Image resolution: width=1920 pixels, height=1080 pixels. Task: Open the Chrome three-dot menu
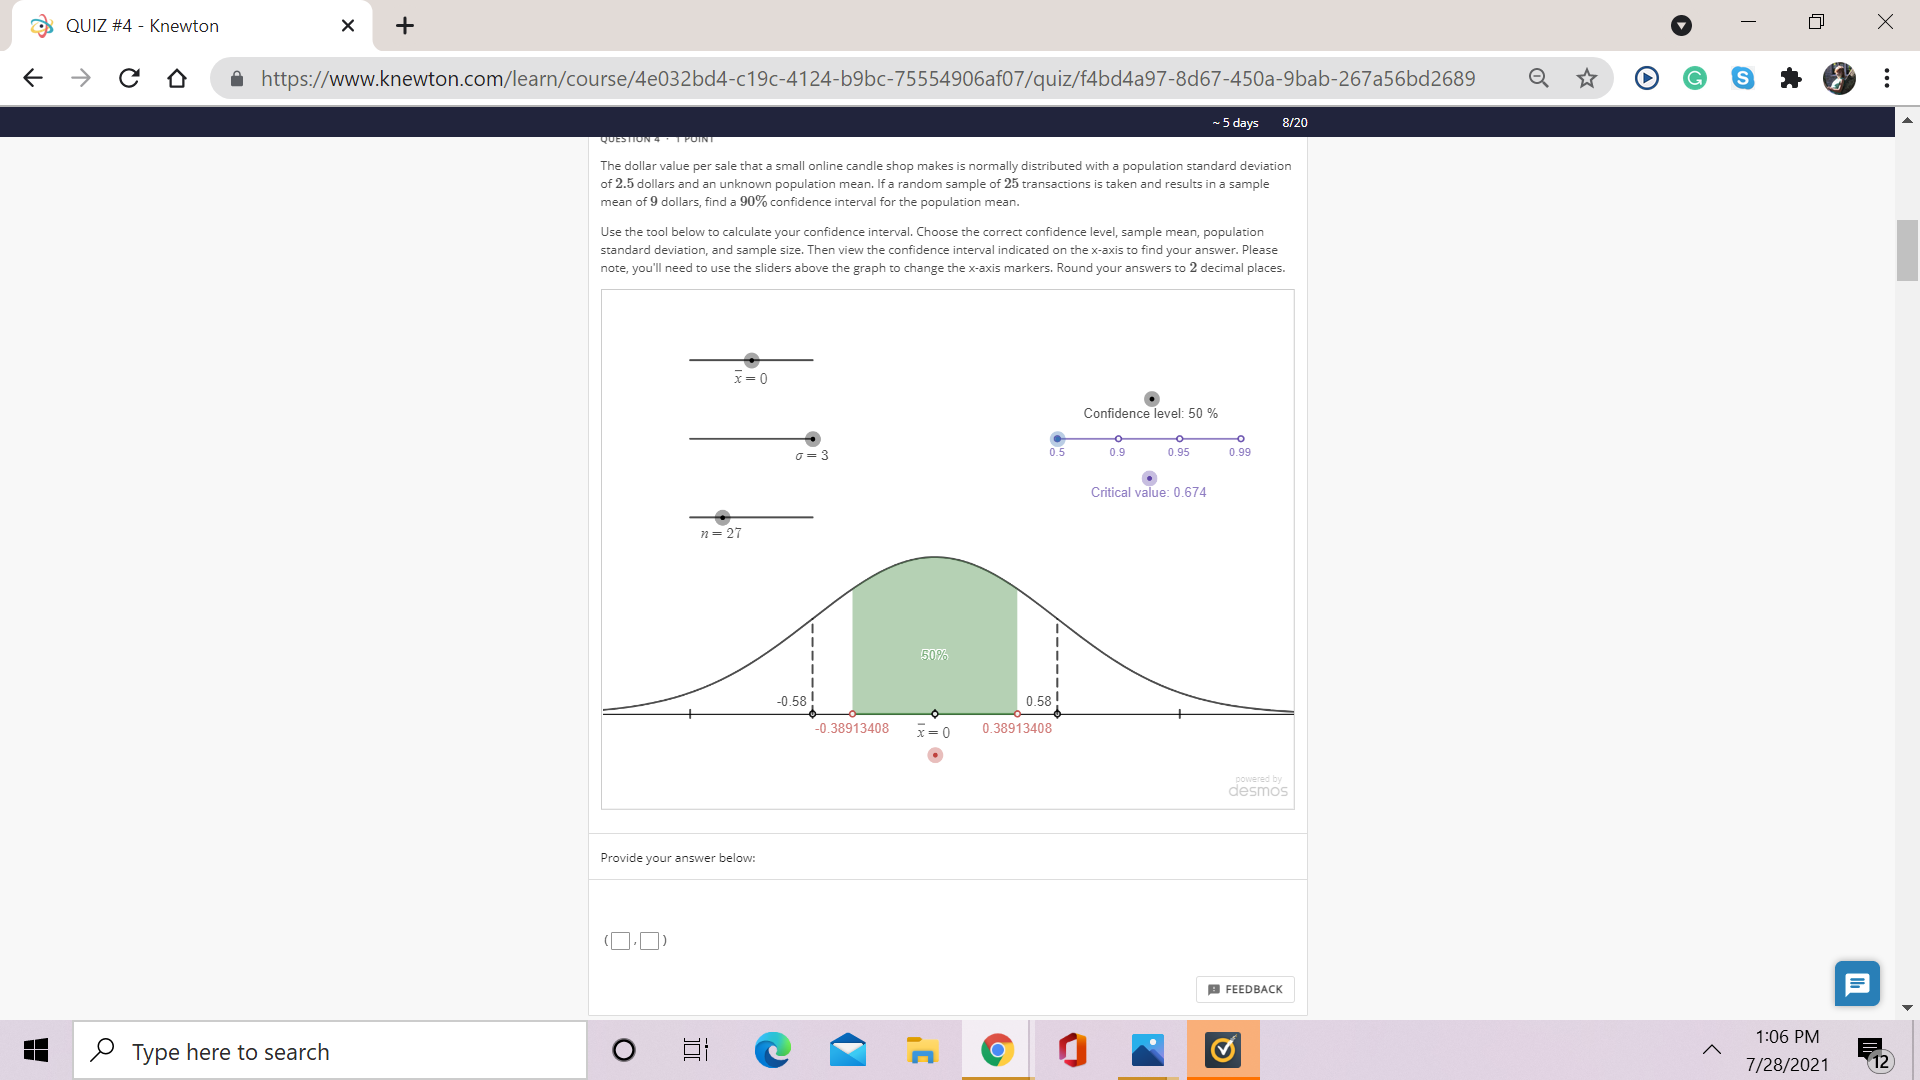point(1888,78)
